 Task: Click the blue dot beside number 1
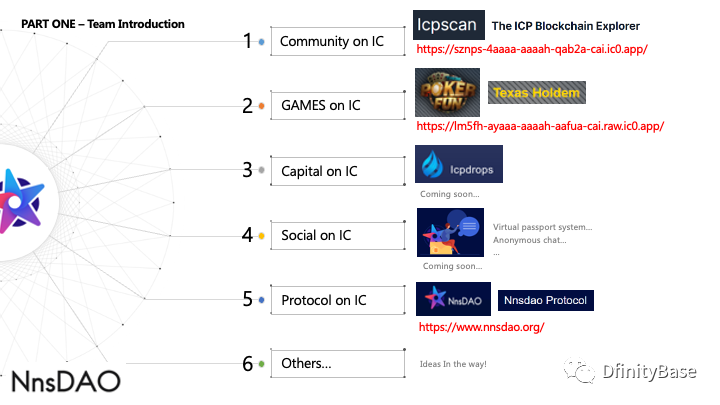[261, 42]
